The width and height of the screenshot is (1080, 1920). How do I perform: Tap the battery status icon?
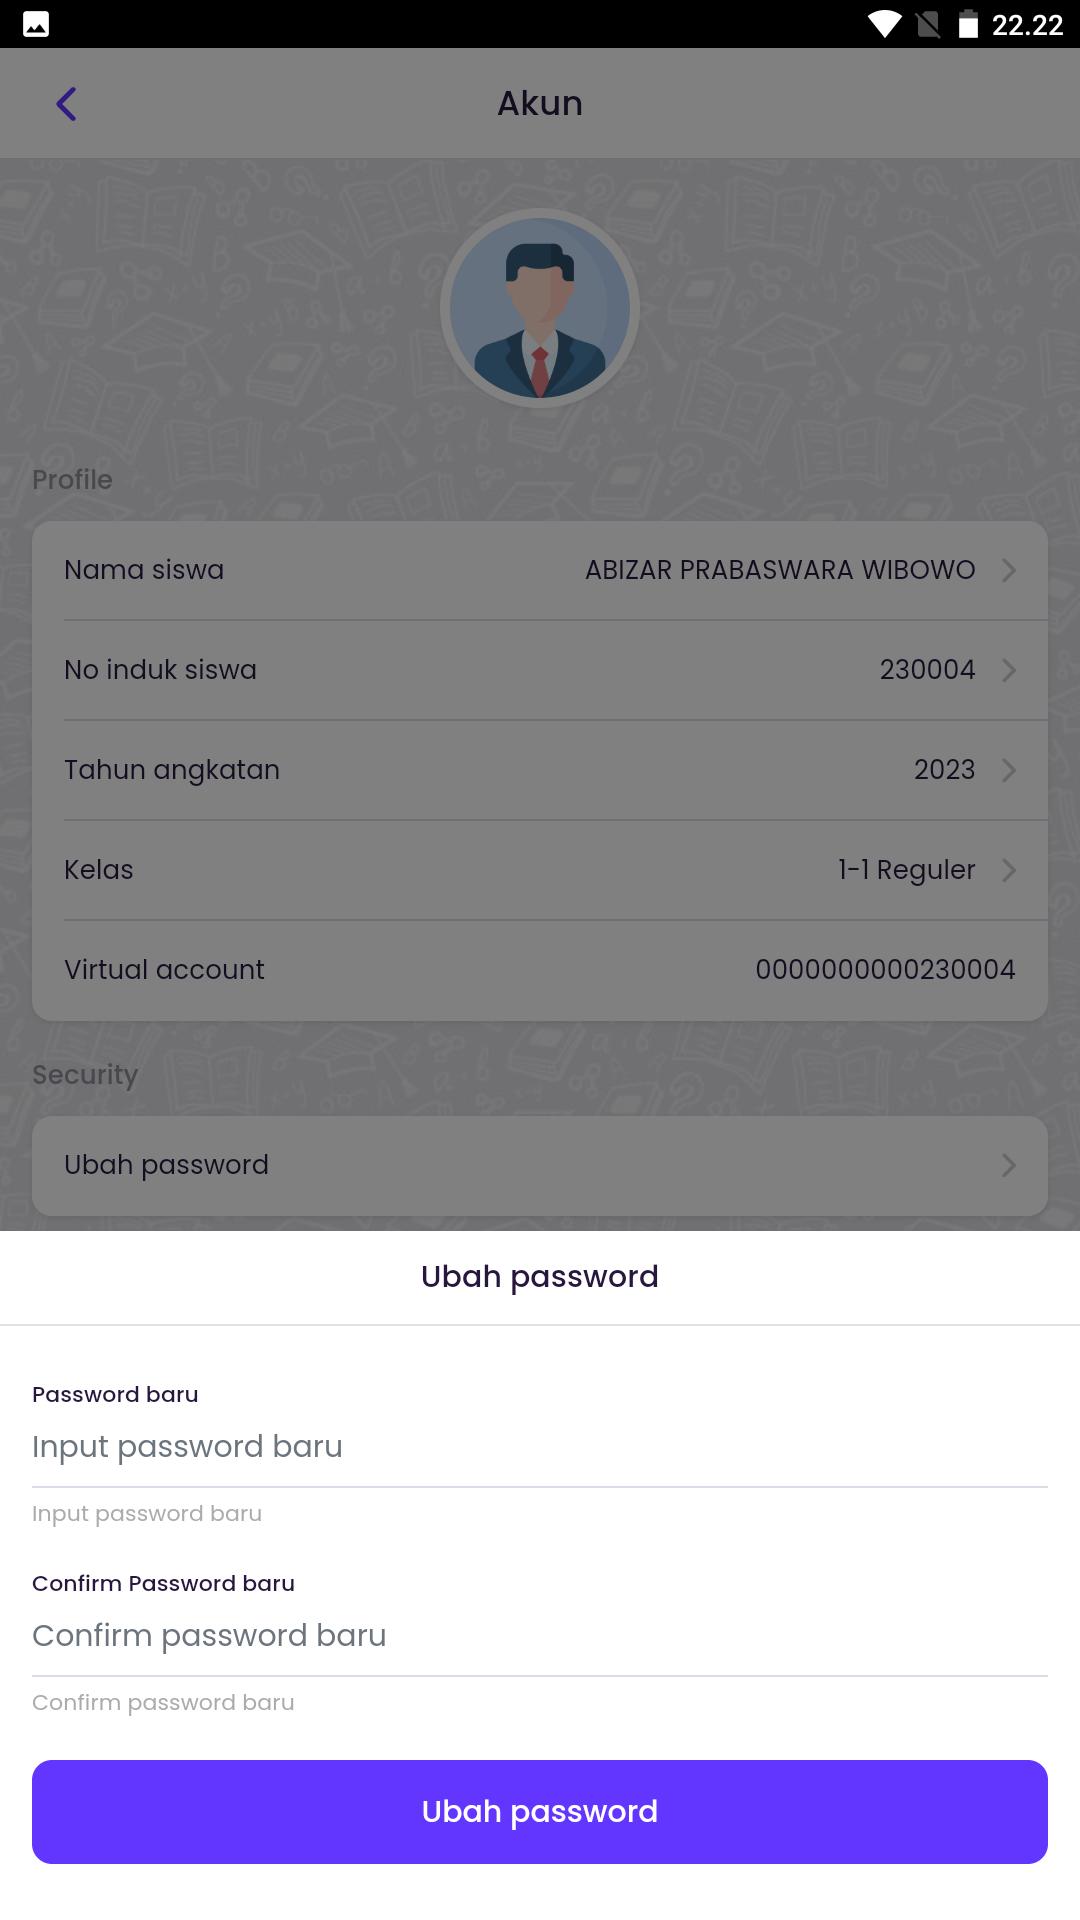pos(968,24)
